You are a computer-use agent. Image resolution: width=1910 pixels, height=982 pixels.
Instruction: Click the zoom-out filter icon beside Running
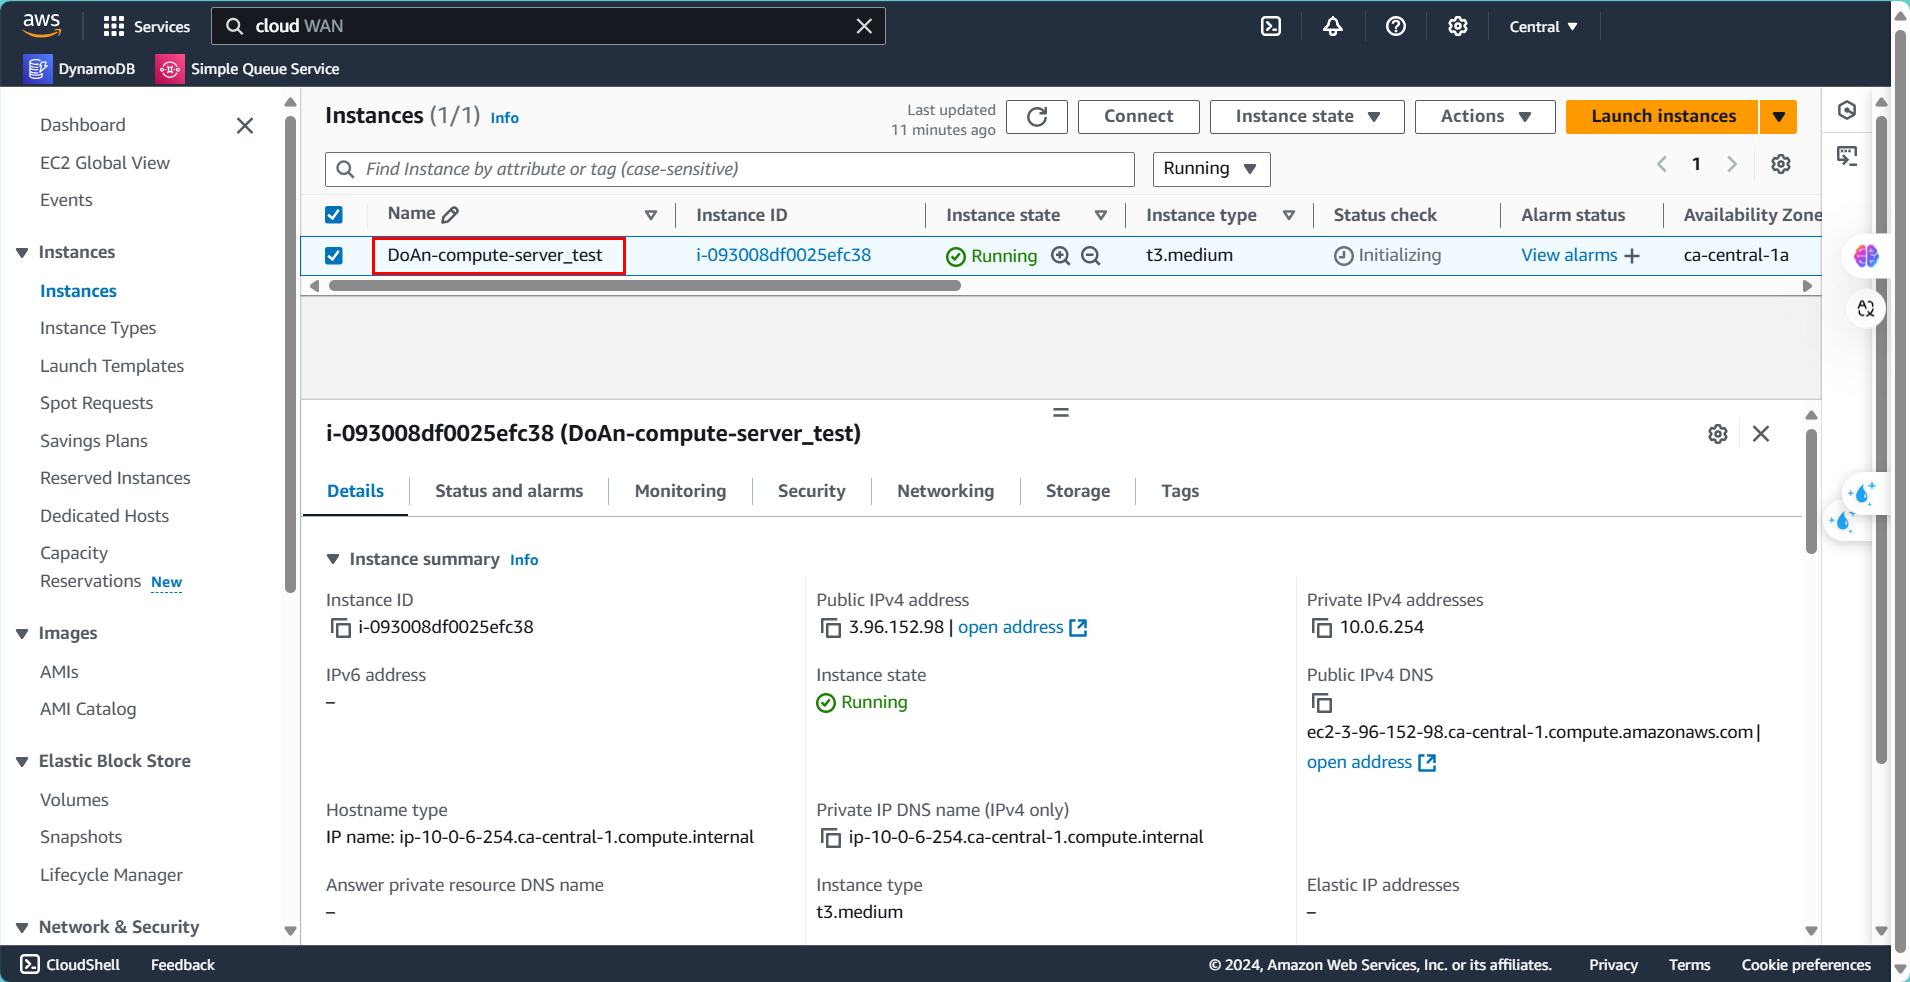click(1091, 256)
